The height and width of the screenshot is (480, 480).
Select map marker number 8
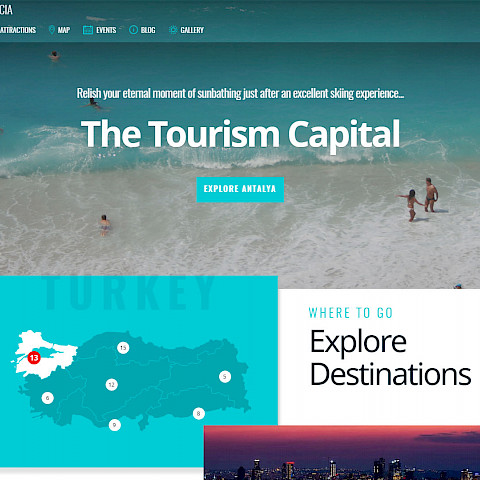(199, 414)
